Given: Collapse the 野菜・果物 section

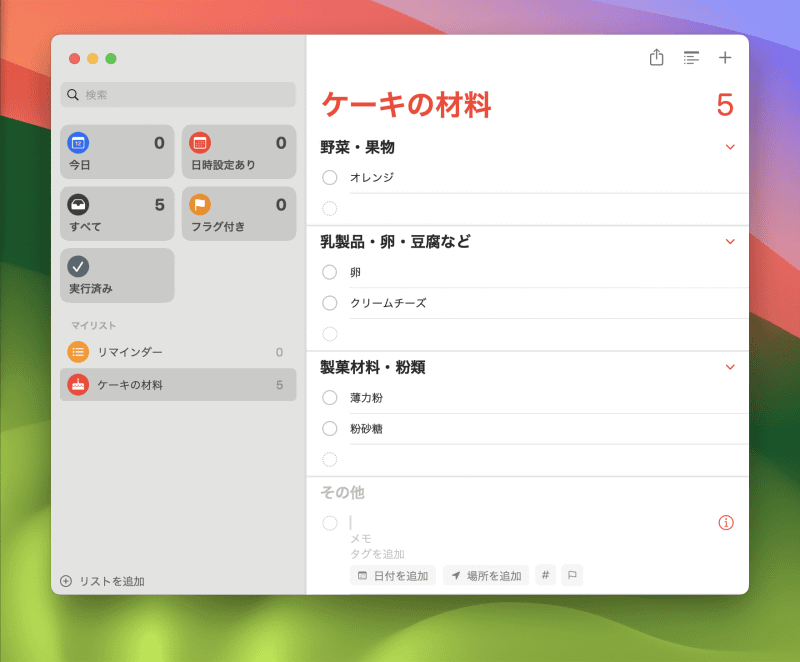Looking at the screenshot, I should 728,146.
